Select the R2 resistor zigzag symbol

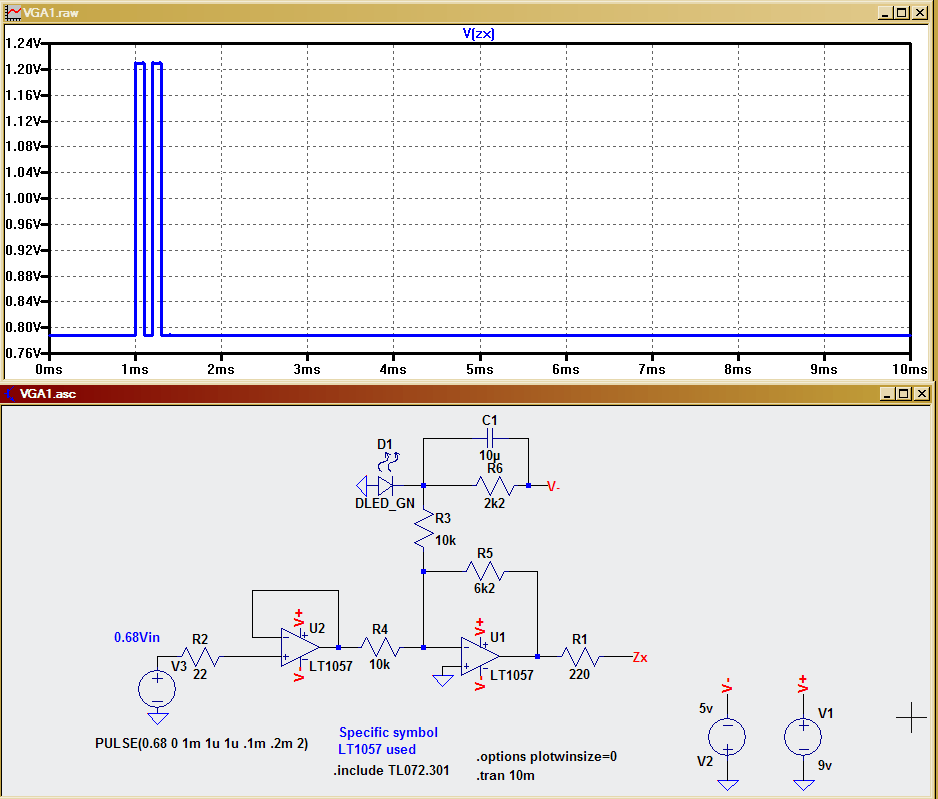(x=200, y=657)
